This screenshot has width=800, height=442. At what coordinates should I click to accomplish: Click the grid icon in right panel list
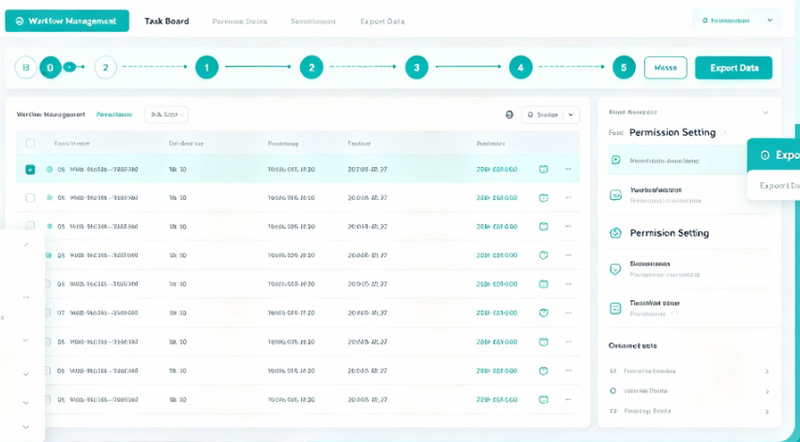[615, 308]
